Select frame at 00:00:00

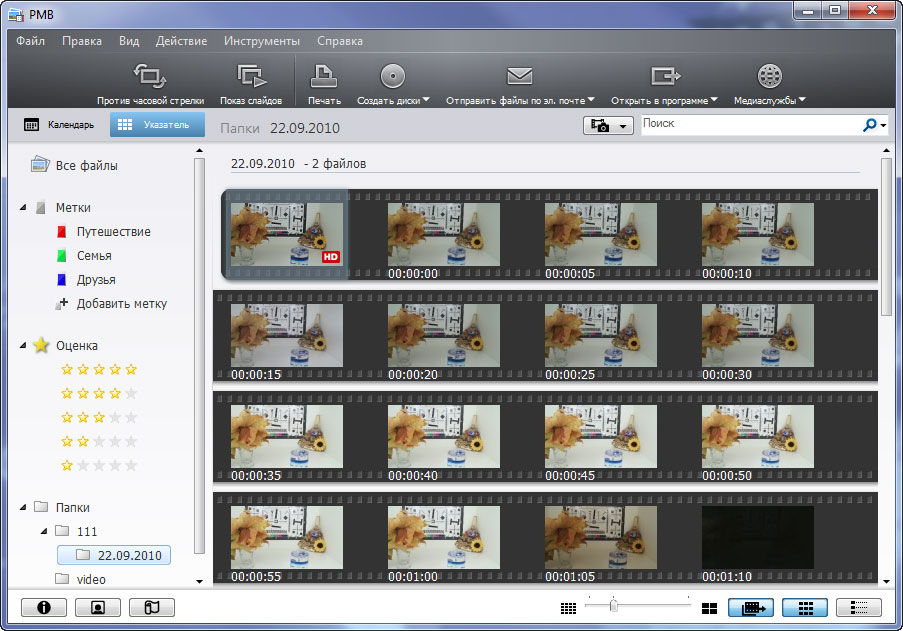443,234
